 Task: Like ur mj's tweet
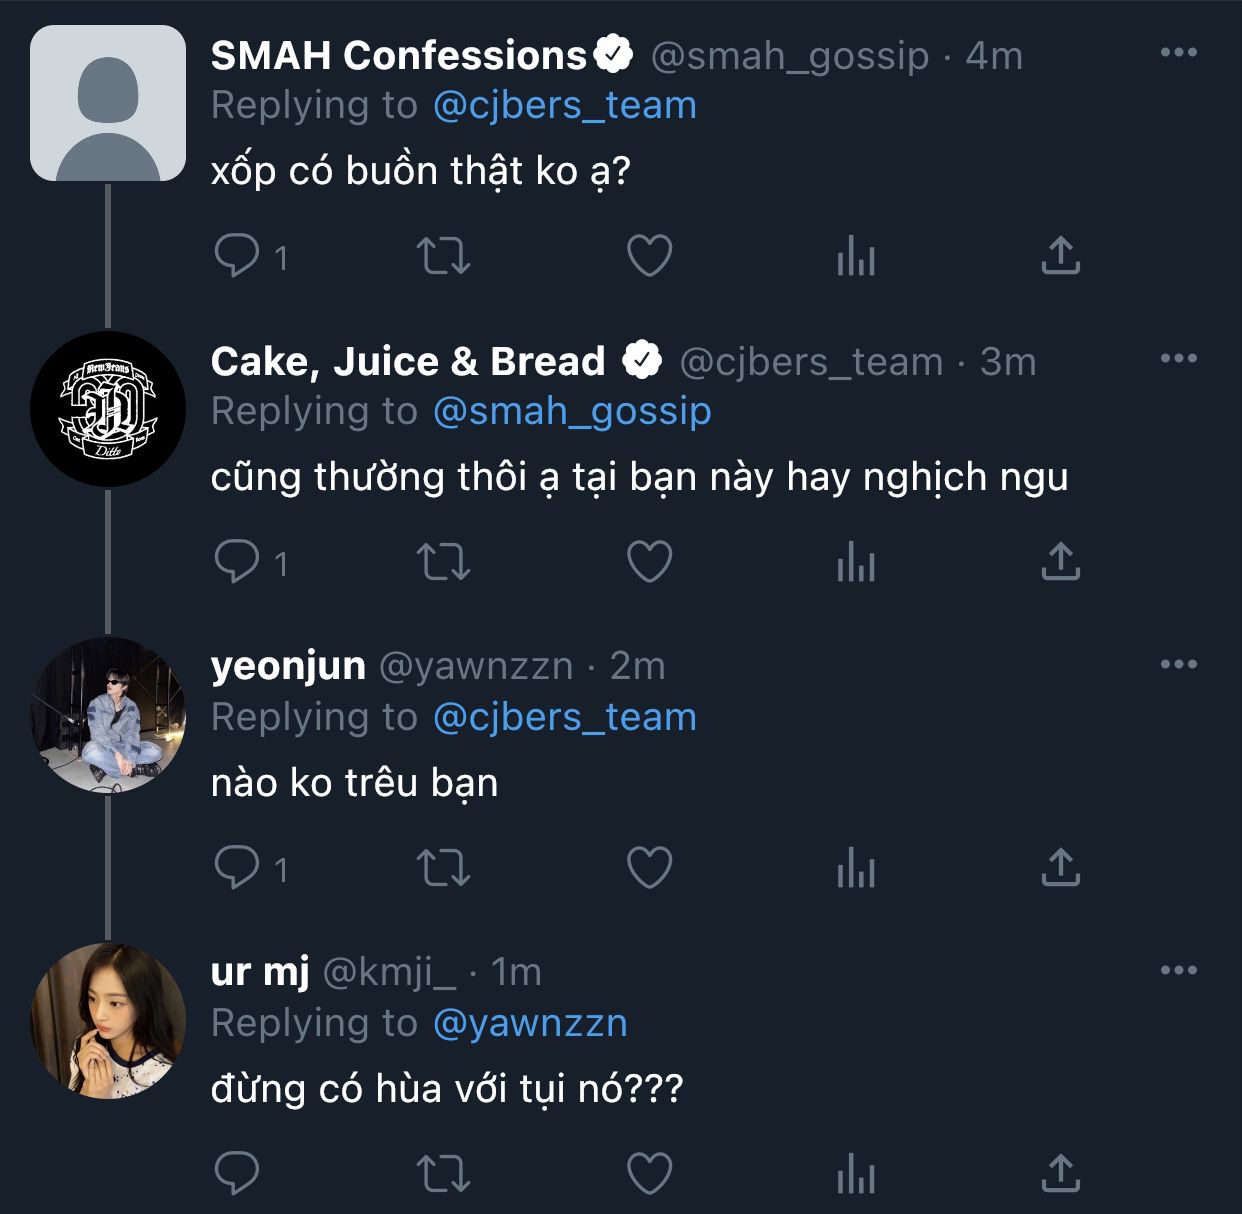[x=649, y=1174]
